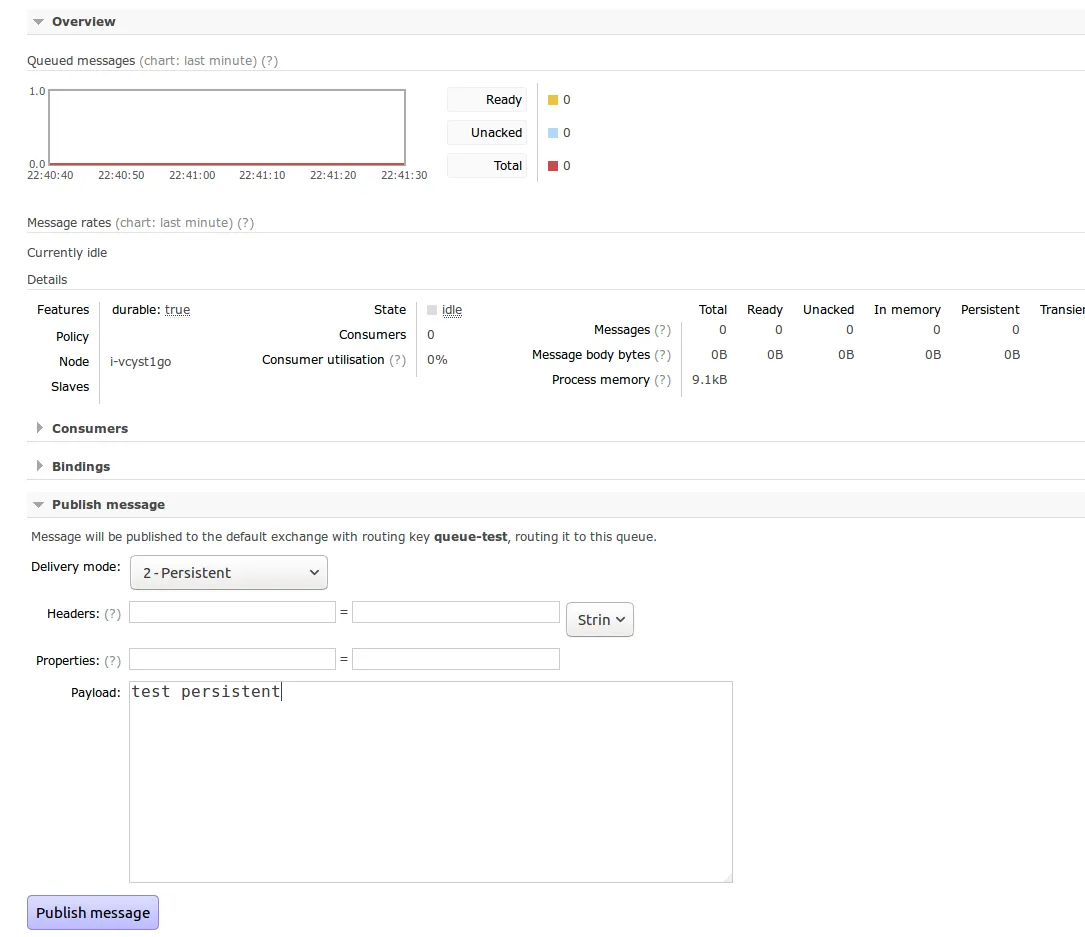
Task: Click the help icon beside Headers
Action: click(112, 614)
